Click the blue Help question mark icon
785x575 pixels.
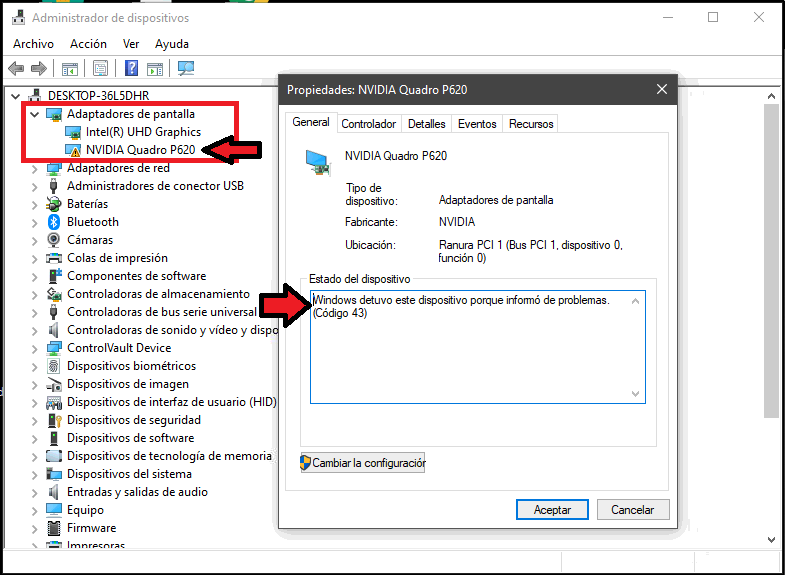[131, 68]
